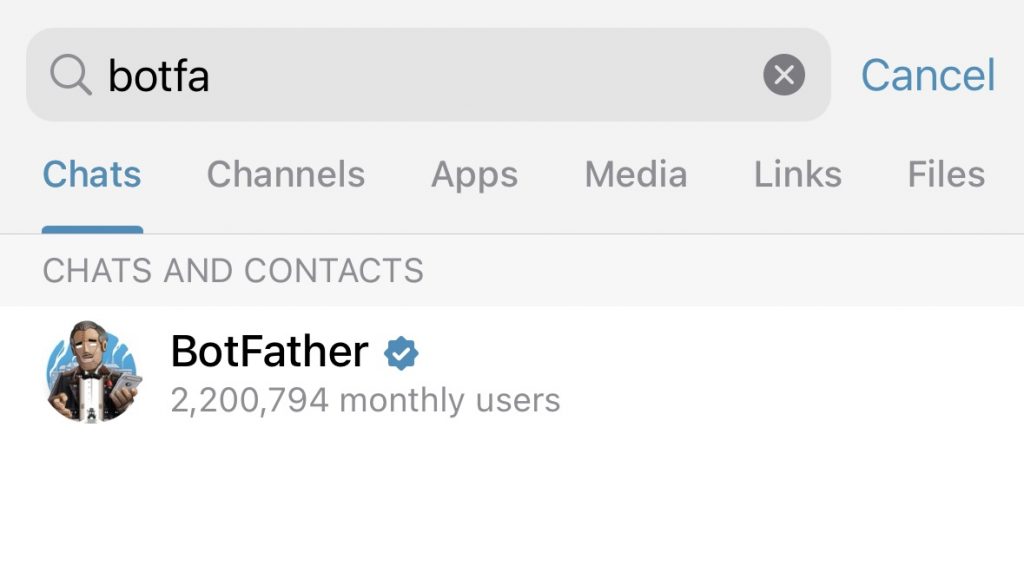This screenshot has width=1024, height=579.
Task: View the Files tab
Action: point(946,174)
